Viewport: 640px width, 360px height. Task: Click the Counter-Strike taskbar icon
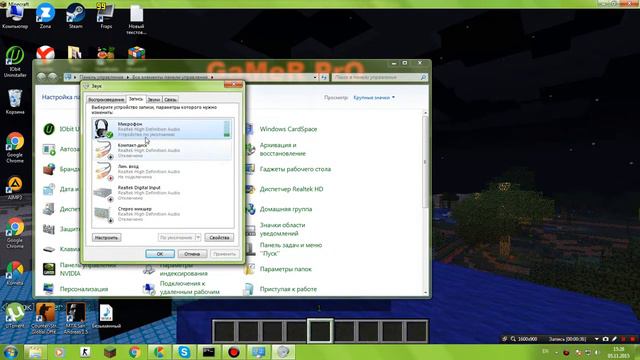coord(85,352)
